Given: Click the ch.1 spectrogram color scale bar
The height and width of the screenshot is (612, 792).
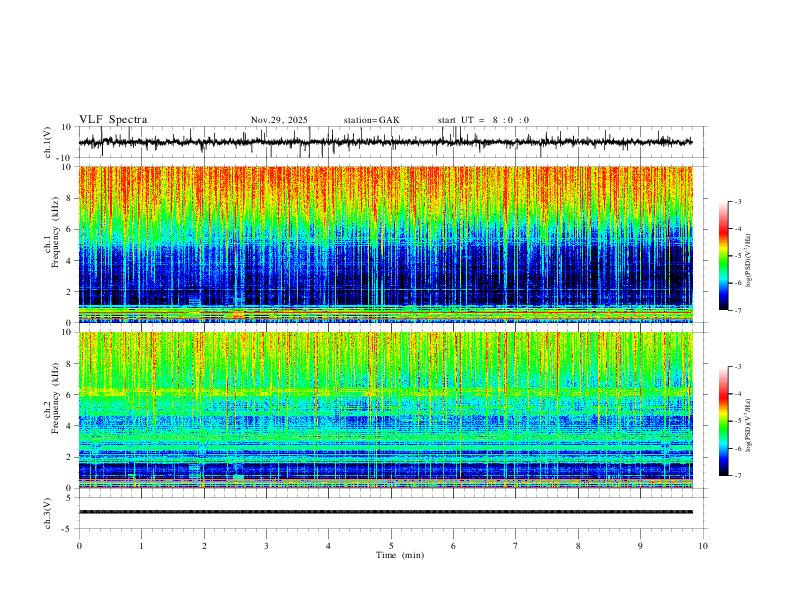Looking at the screenshot, I should pos(724,256).
